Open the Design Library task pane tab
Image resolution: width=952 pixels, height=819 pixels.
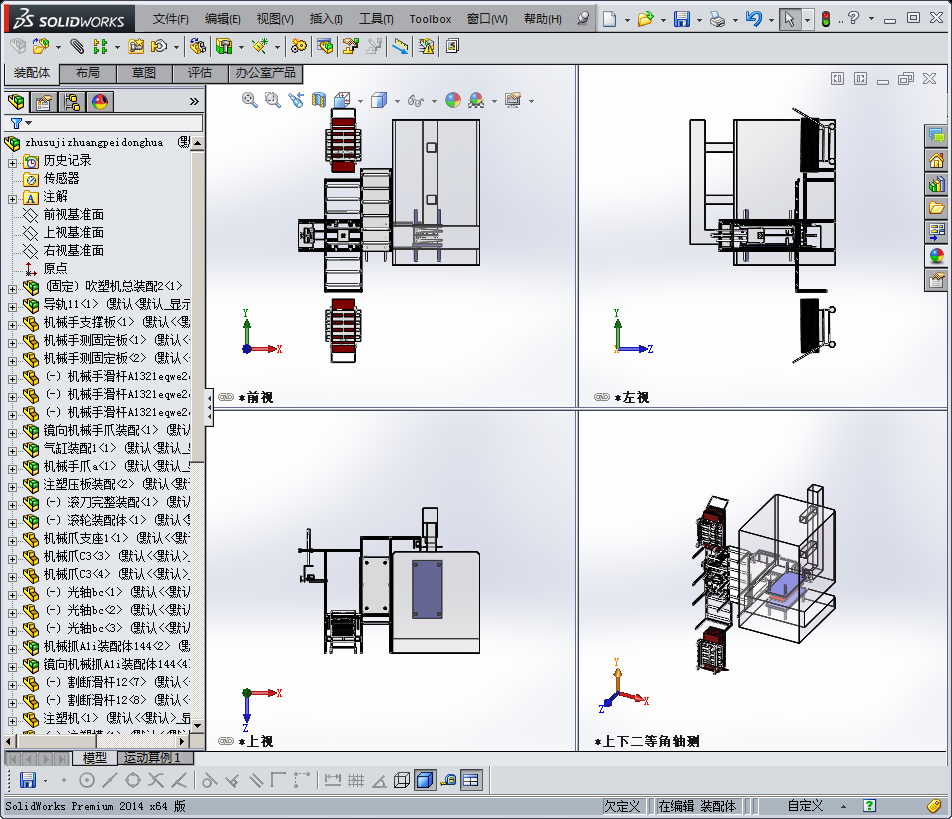point(937,183)
